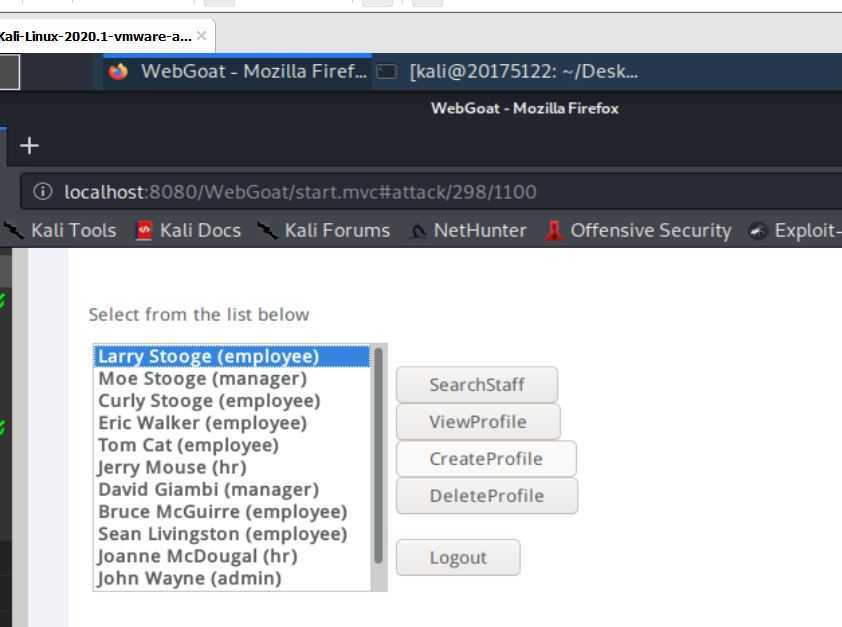This screenshot has width=842, height=627.
Task: Switch to the WebGoat - Mozilla Firefox taskbar window
Action: click(x=237, y=71)
